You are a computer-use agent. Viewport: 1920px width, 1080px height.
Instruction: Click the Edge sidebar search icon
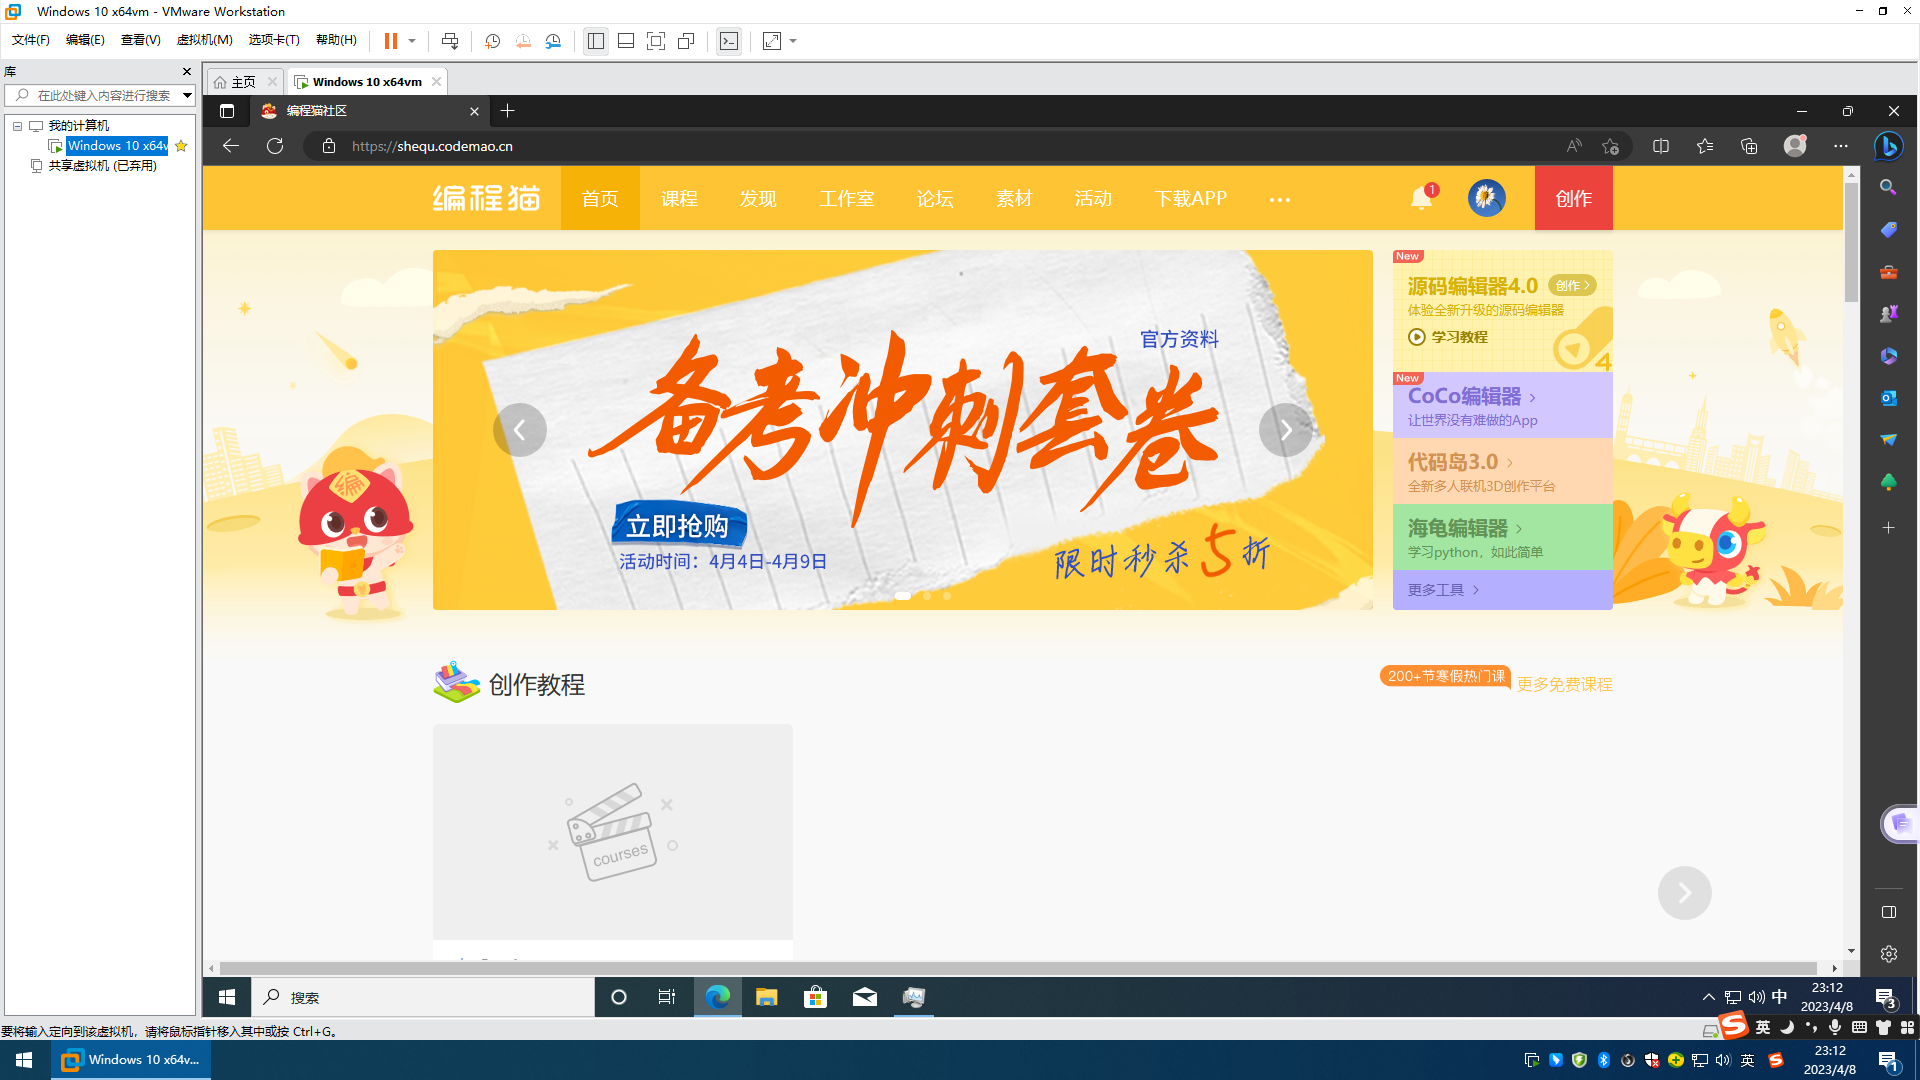1888,188
